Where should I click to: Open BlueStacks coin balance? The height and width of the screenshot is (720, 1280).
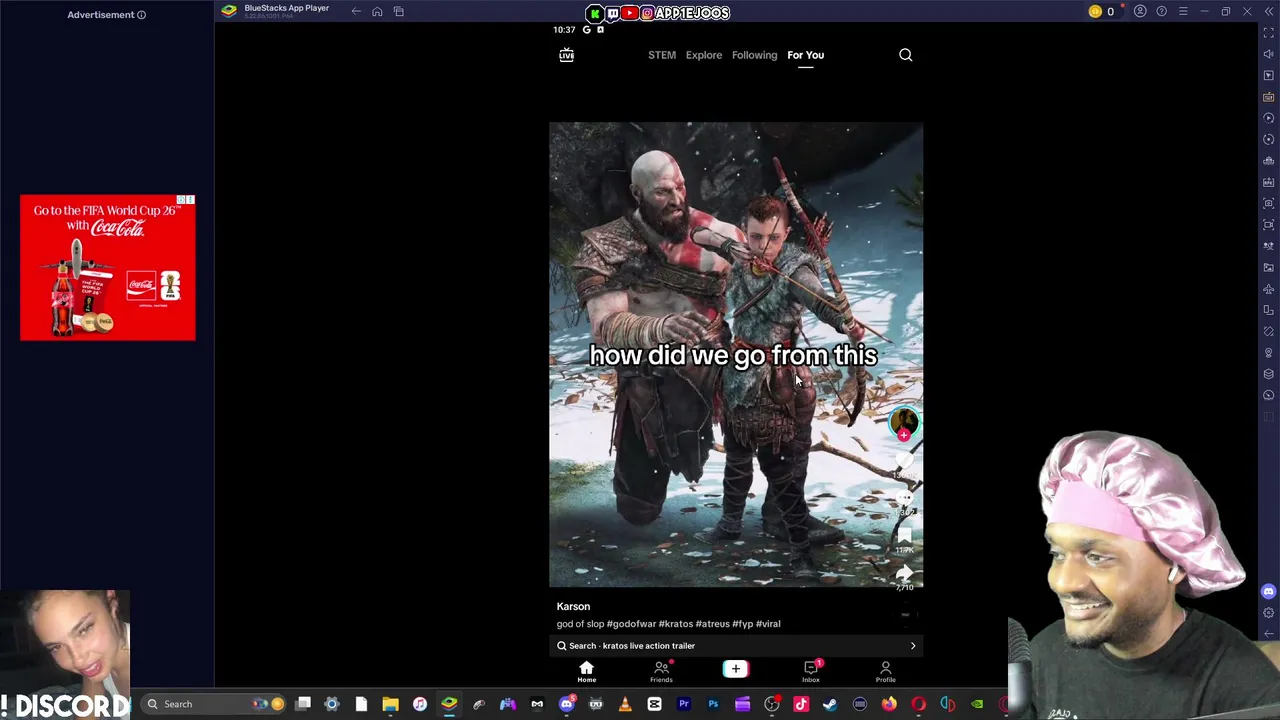coord(1101,12)
